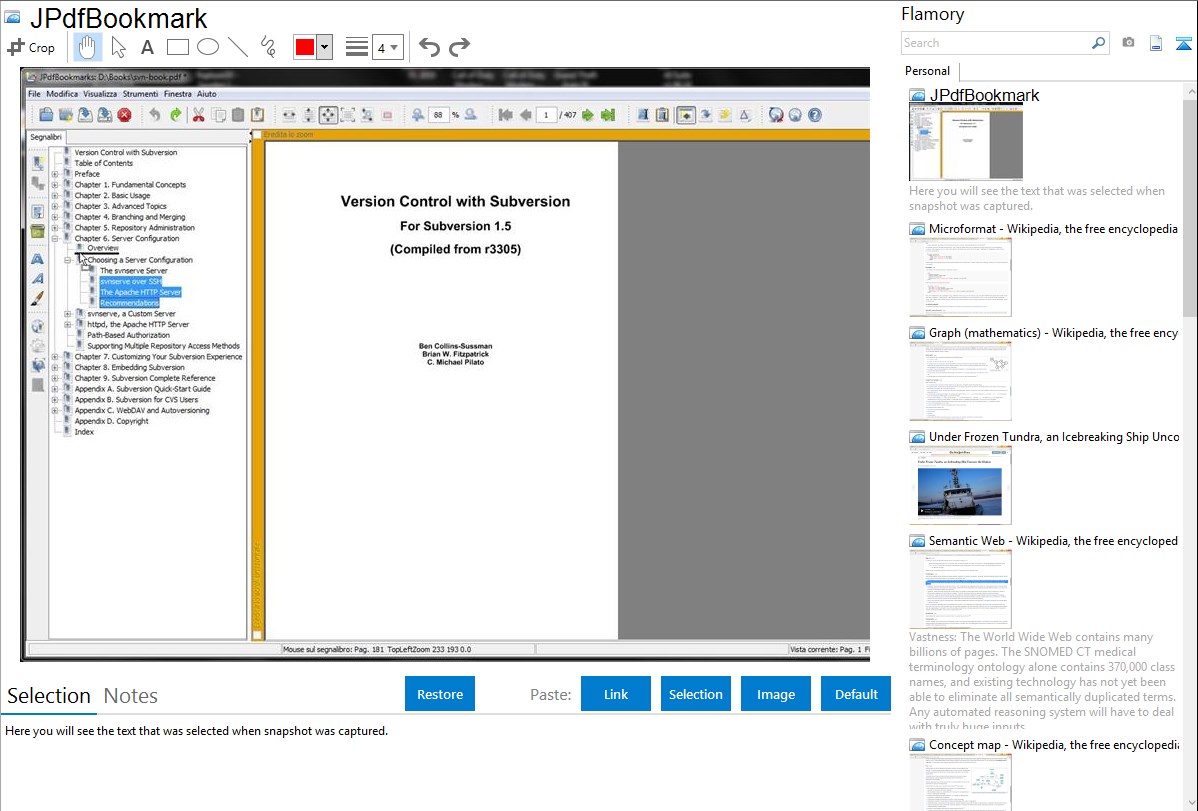
Task: Click the Concept map snapshot title
Action: pos(1053,745)
